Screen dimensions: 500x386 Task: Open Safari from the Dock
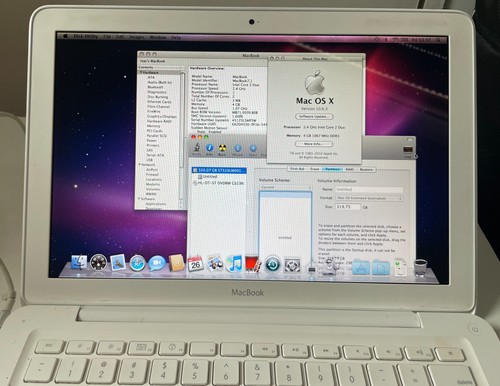pos(137,263)
